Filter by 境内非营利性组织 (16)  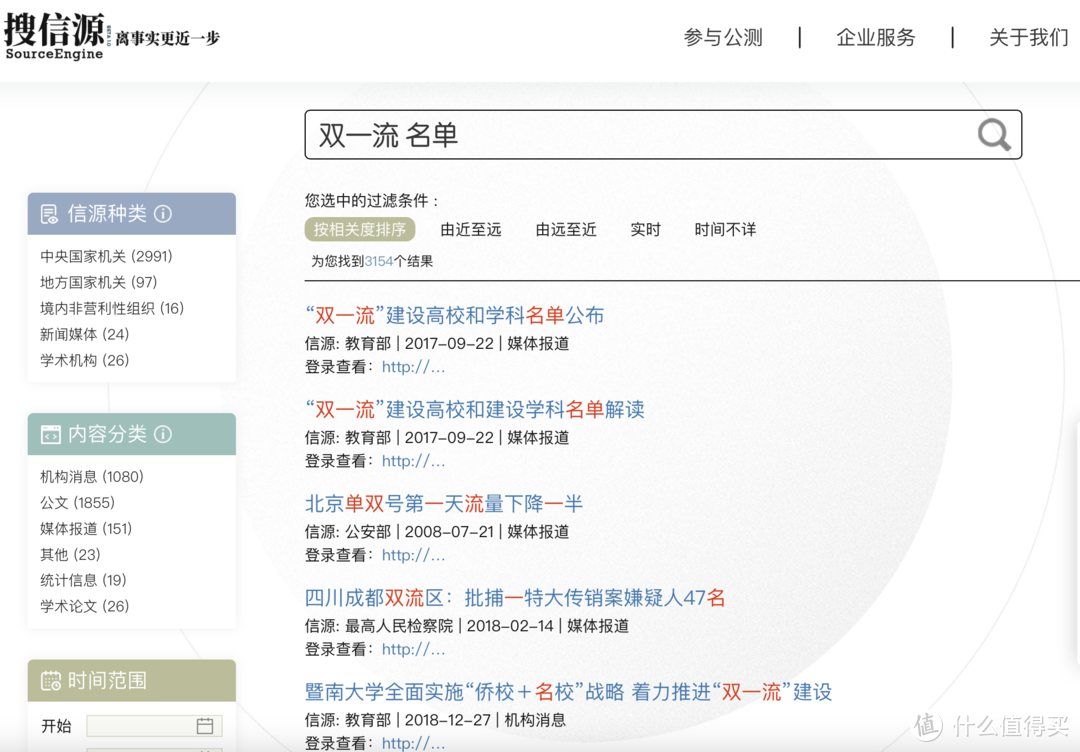pyautogui.click(x=112, y=309)
